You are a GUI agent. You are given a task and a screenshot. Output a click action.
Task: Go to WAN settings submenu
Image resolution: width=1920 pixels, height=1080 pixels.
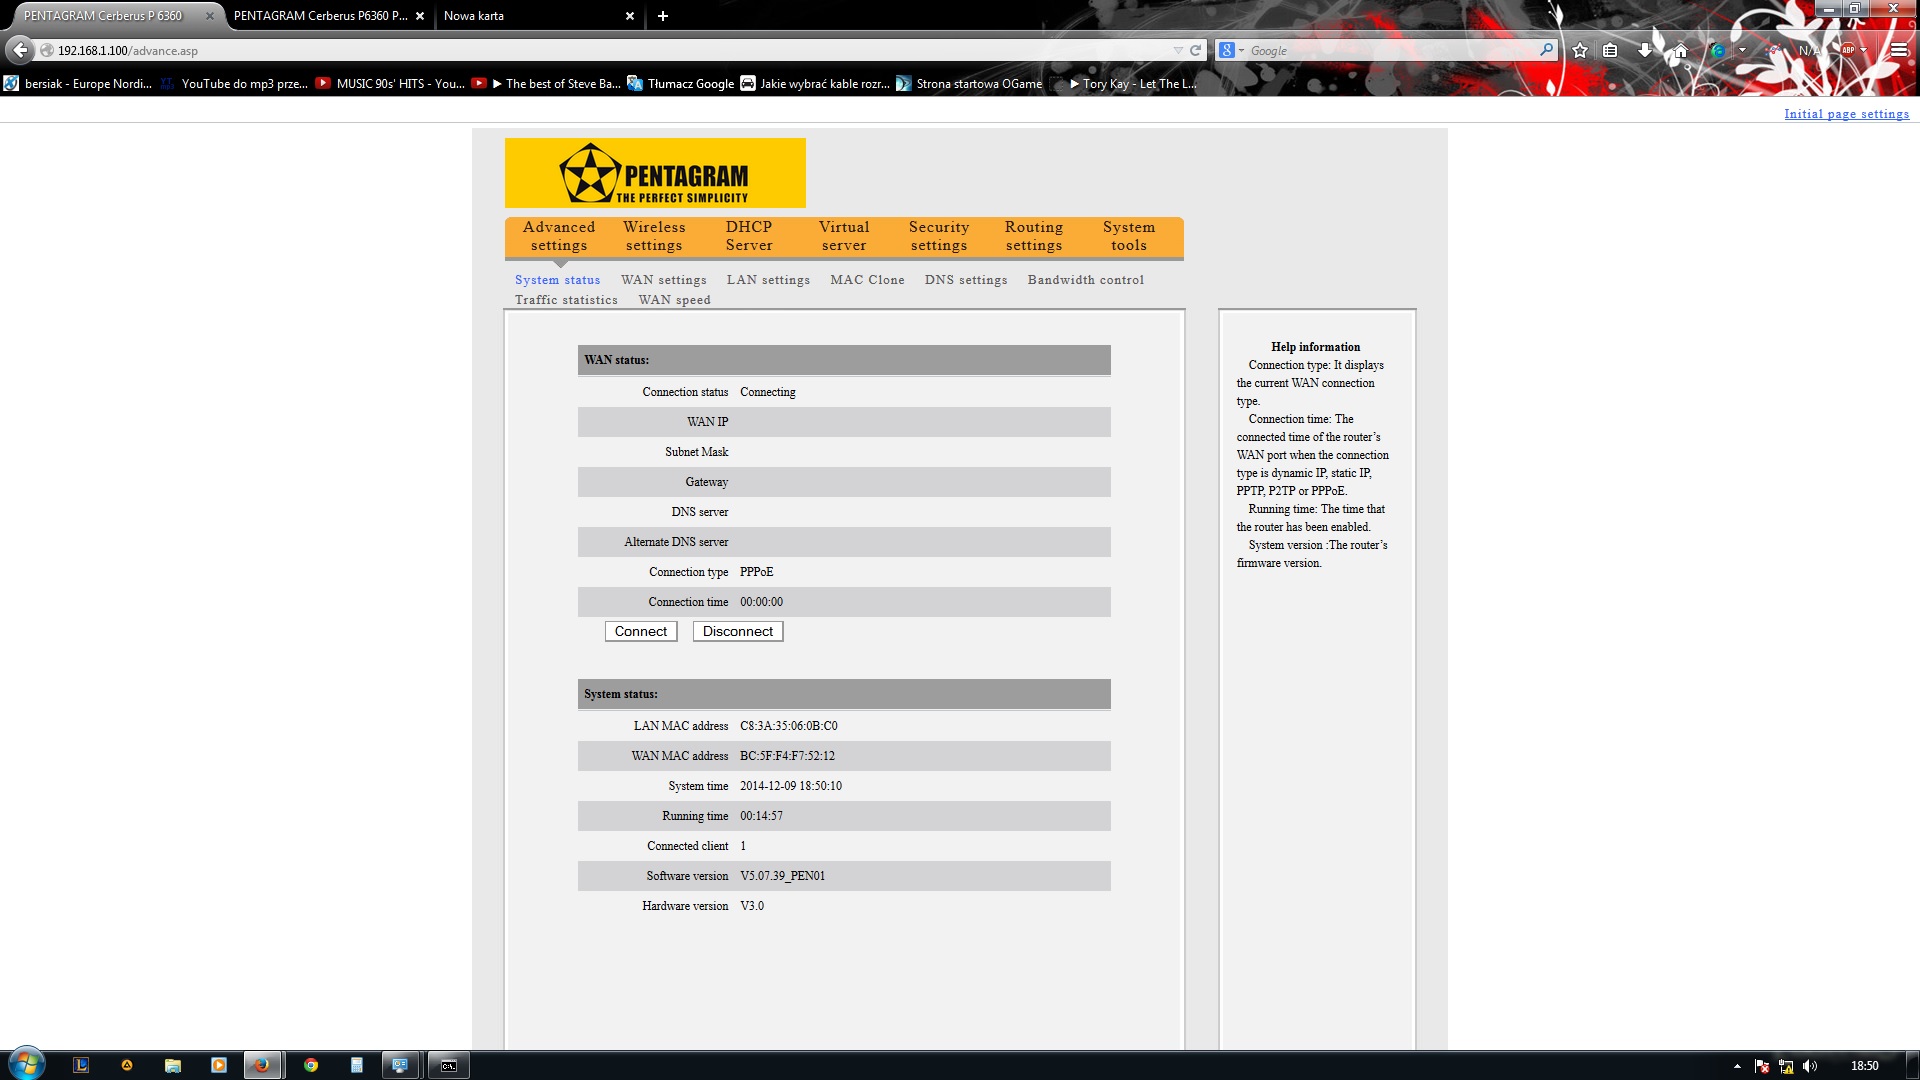pos(664,280)
